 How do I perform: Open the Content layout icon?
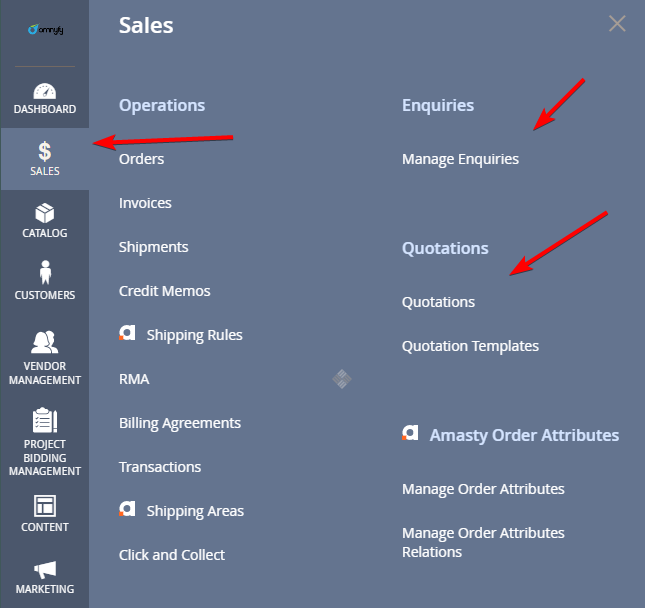point(44,506)
